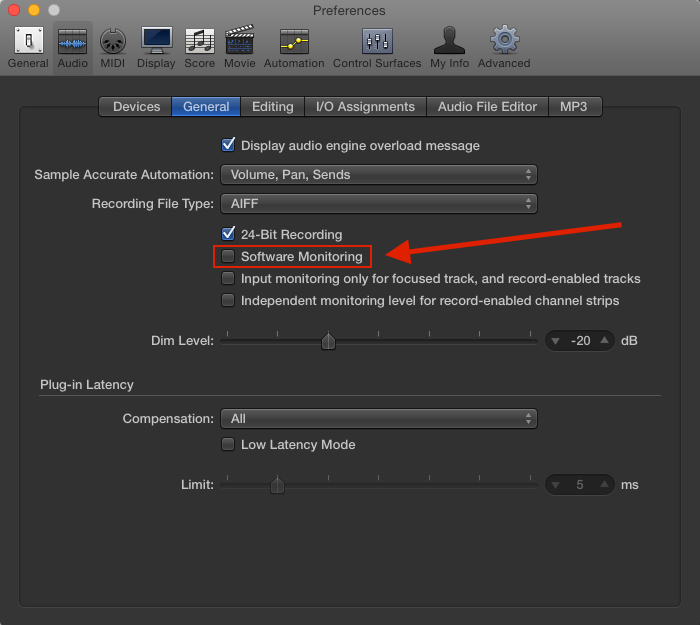Screen dimensions: 700x625
Task: Click the Audio File Editor tab
Action: (487, 107)
